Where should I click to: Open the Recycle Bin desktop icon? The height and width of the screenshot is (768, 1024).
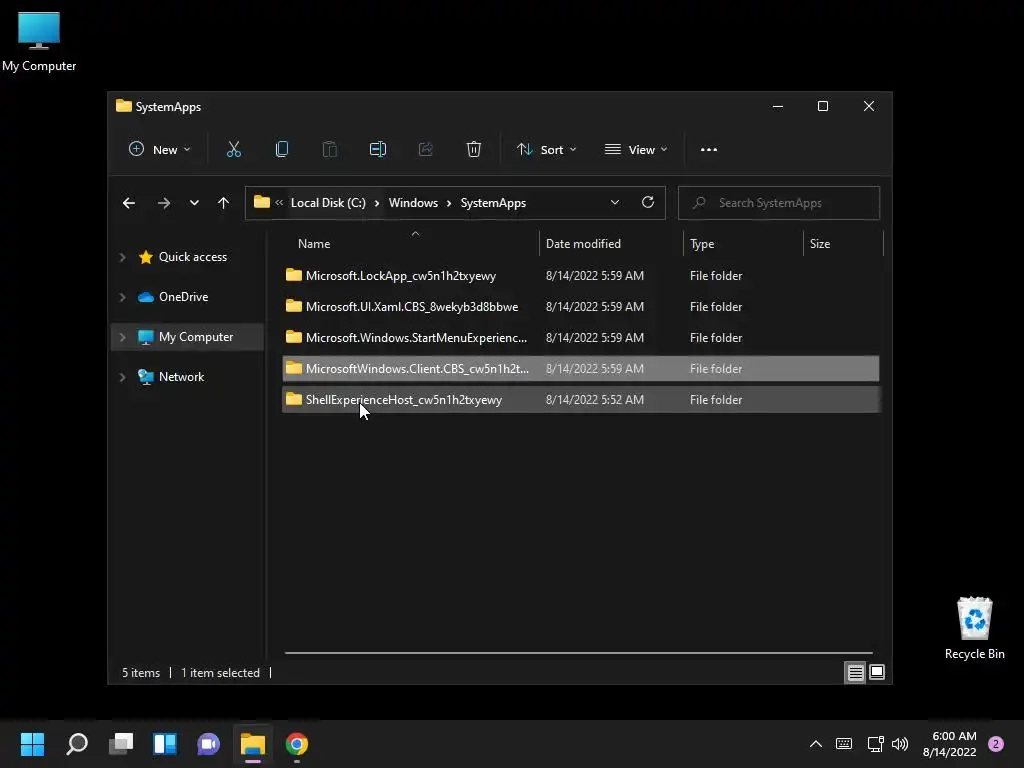[974, 628]
